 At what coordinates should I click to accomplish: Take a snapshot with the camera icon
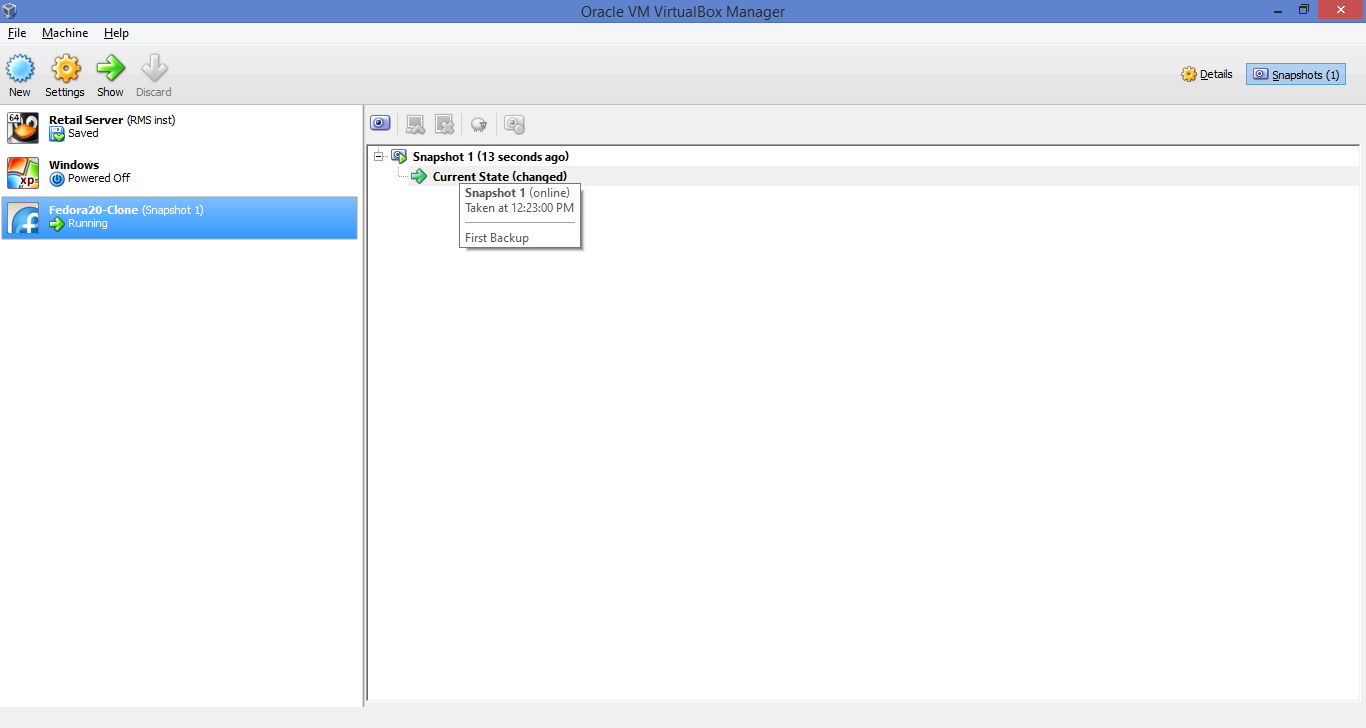click(x=380, y=124)
